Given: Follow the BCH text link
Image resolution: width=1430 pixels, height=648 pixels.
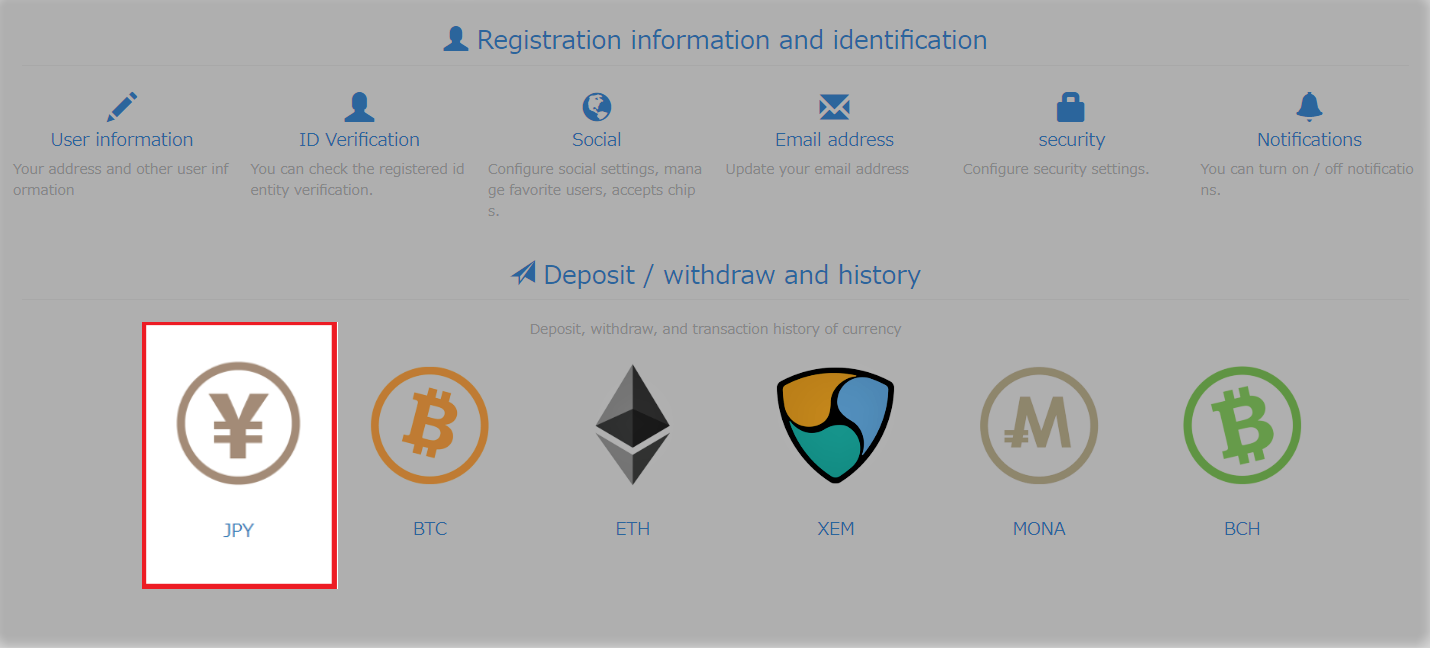Looking at the screenshot, I should click(1242, 529).
